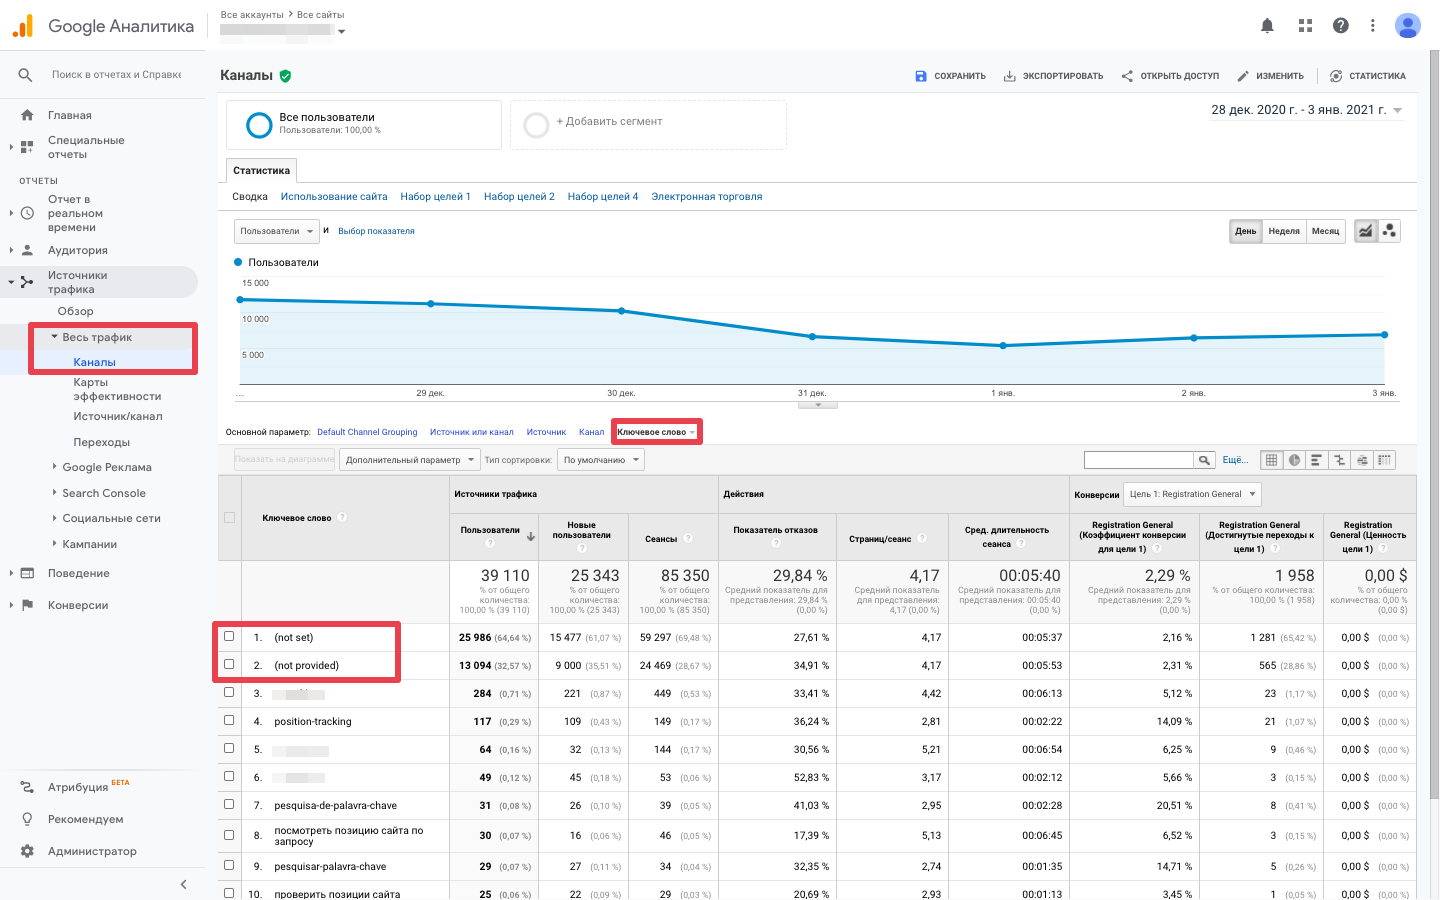
Task: Switch chart to Неделя
Action: point(1284,231)
